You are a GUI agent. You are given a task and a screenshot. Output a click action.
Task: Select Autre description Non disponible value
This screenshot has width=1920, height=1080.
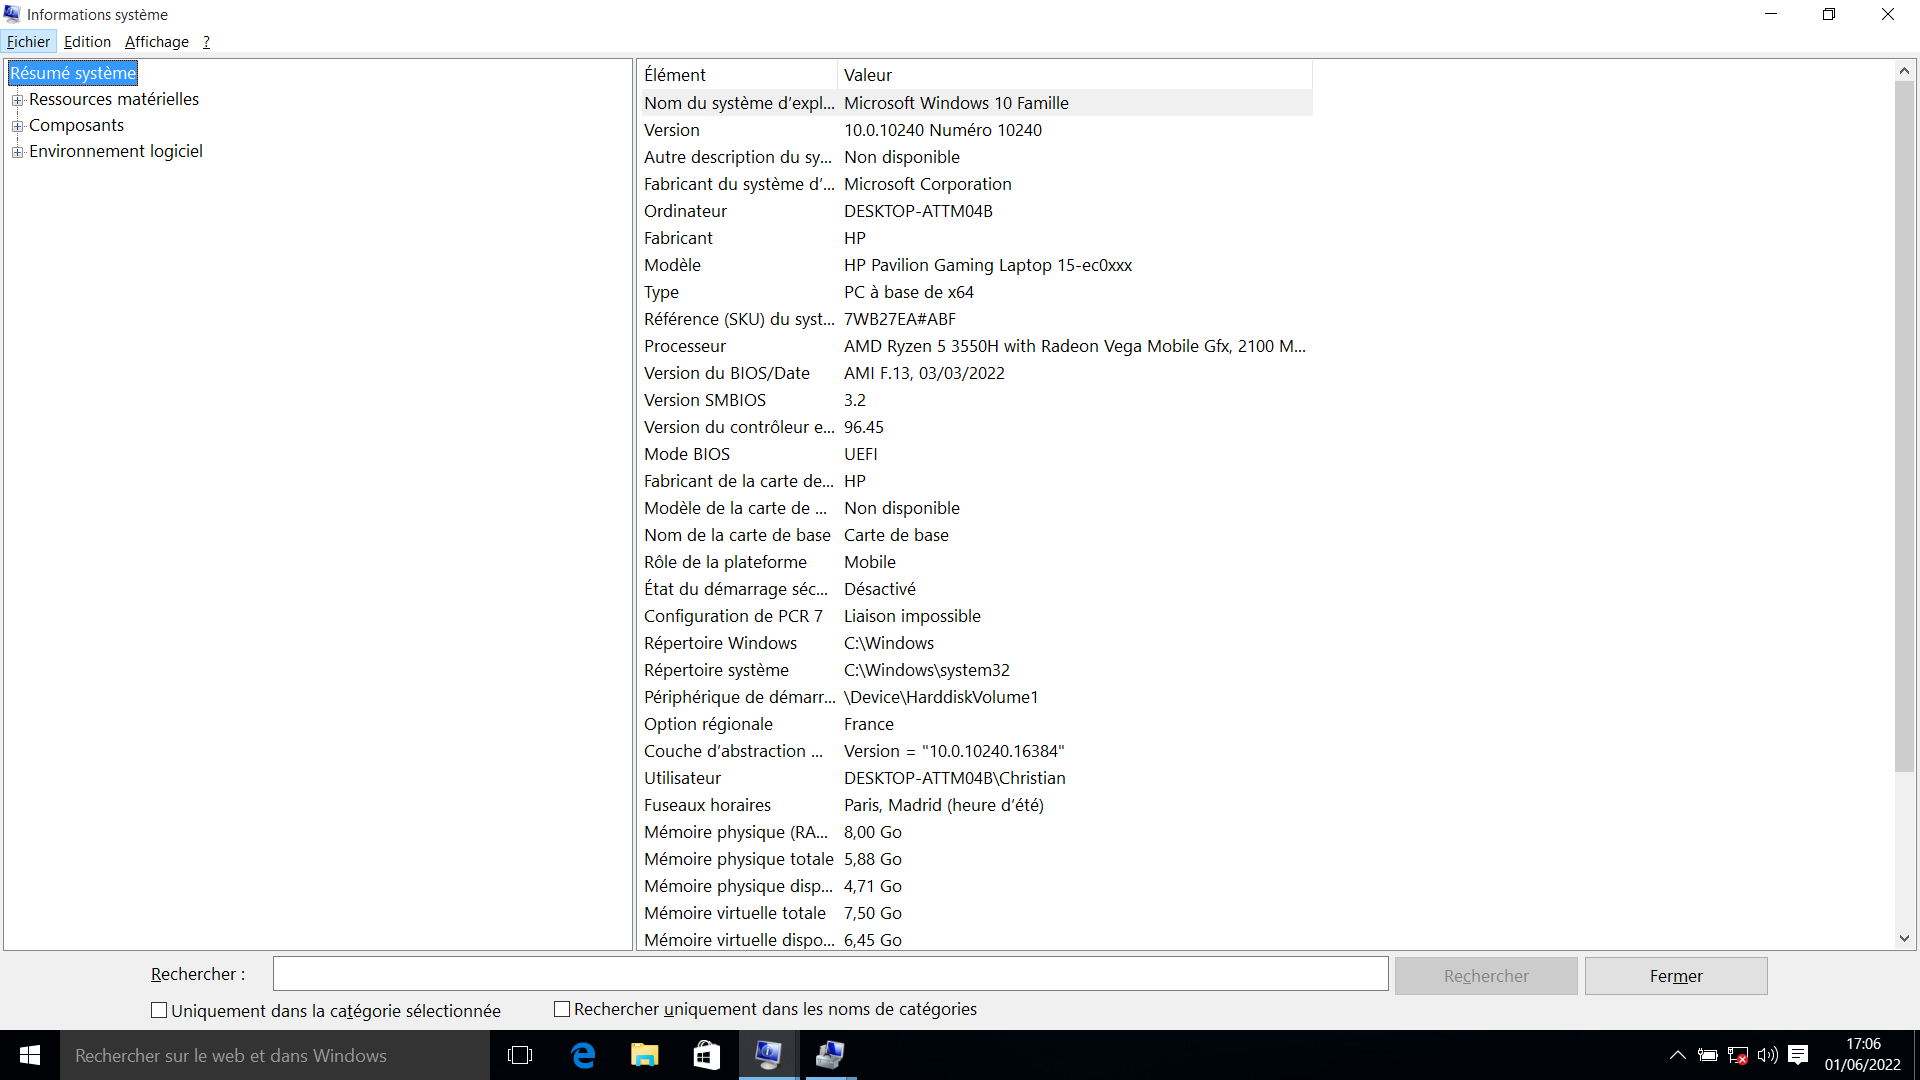tap(902, 157)
